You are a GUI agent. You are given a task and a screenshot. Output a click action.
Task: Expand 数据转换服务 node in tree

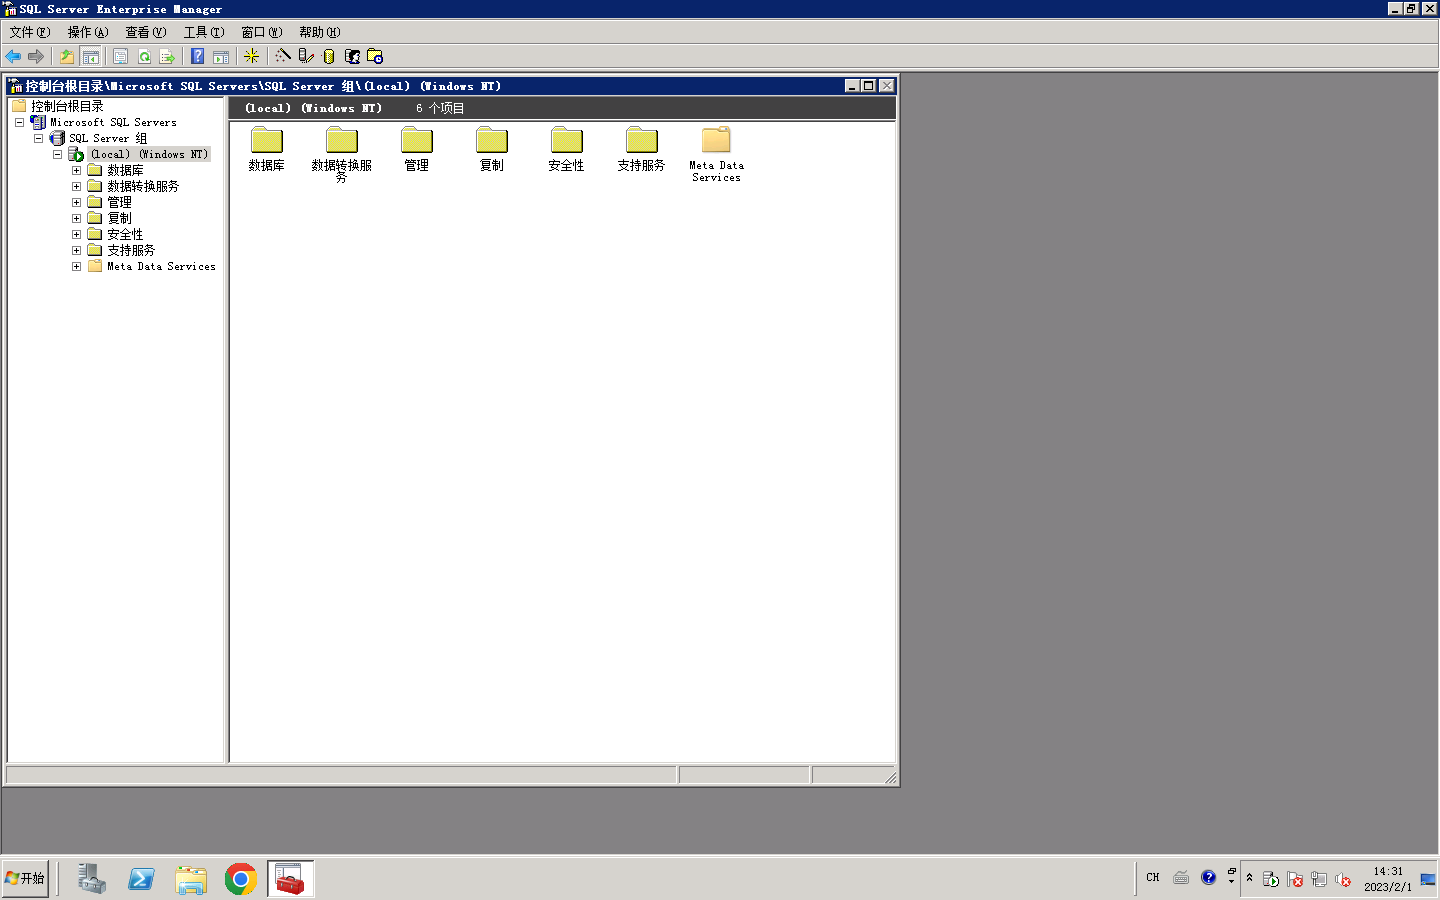click(x=76, y=186)
